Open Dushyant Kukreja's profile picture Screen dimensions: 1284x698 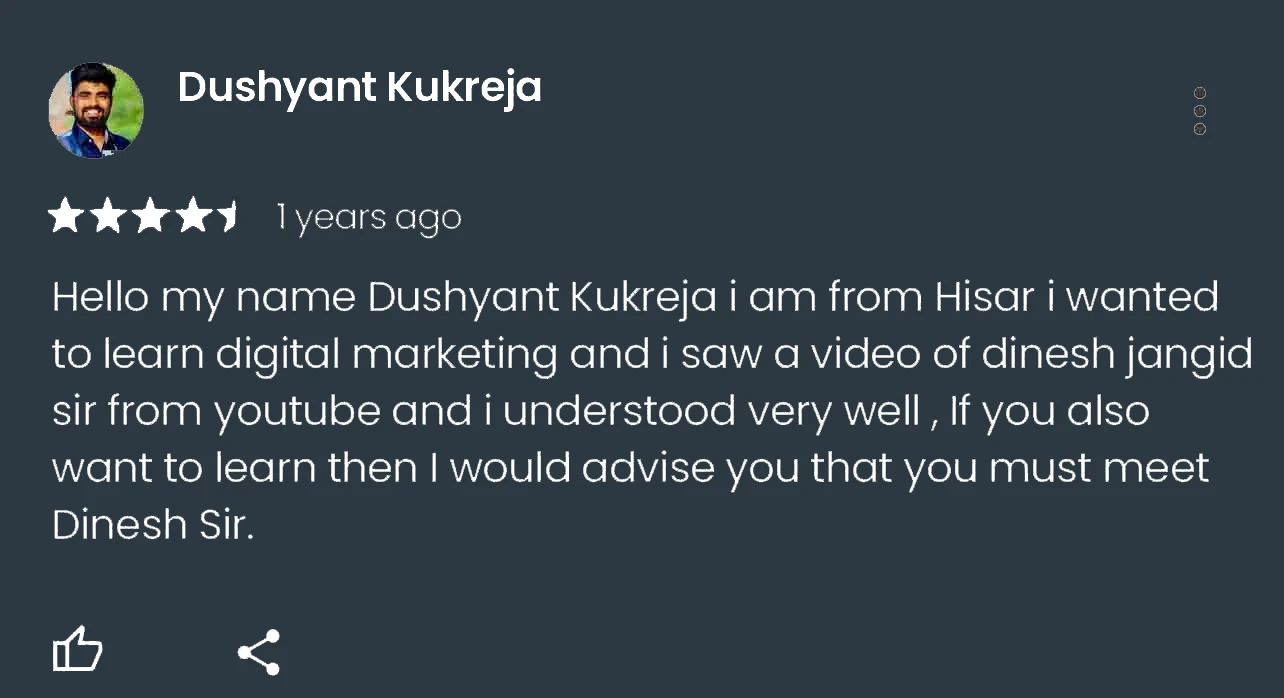[x=96, y=111]
